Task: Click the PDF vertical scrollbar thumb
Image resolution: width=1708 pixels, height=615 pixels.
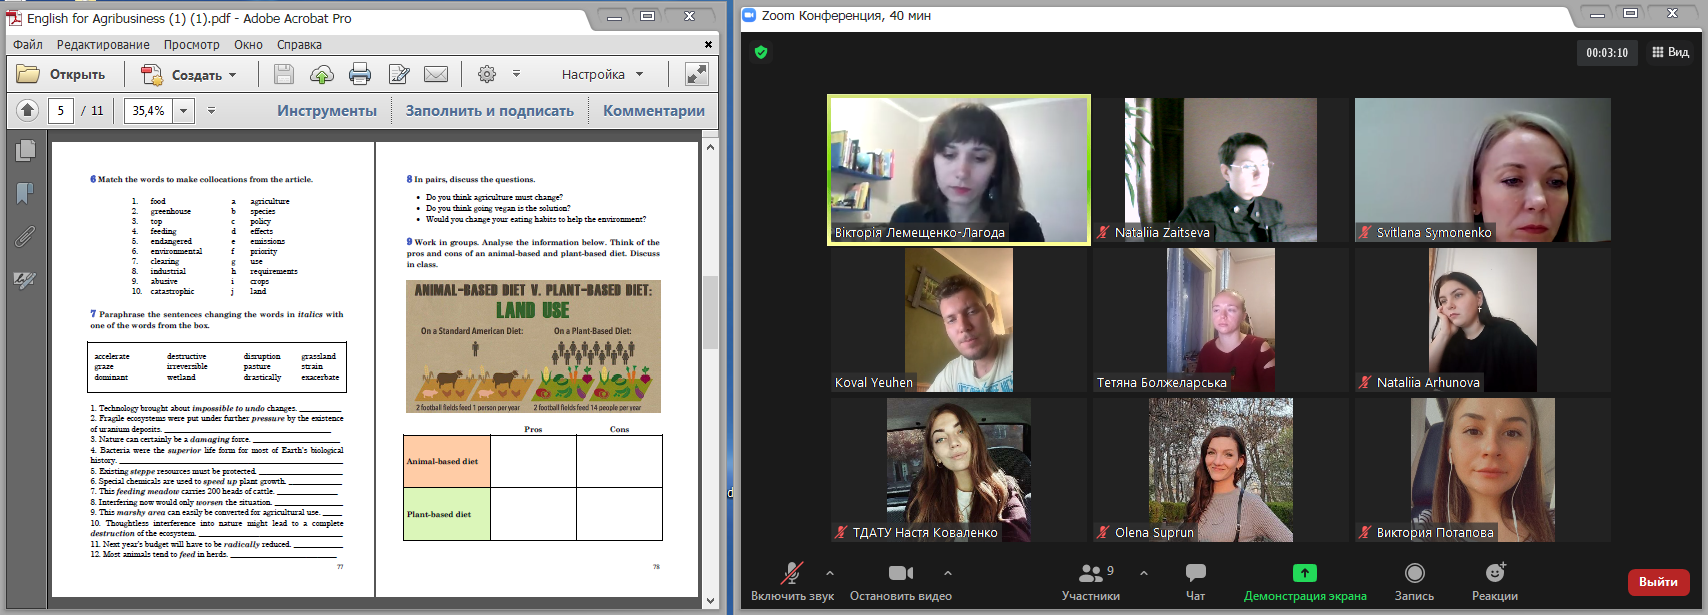Action: 711,312
